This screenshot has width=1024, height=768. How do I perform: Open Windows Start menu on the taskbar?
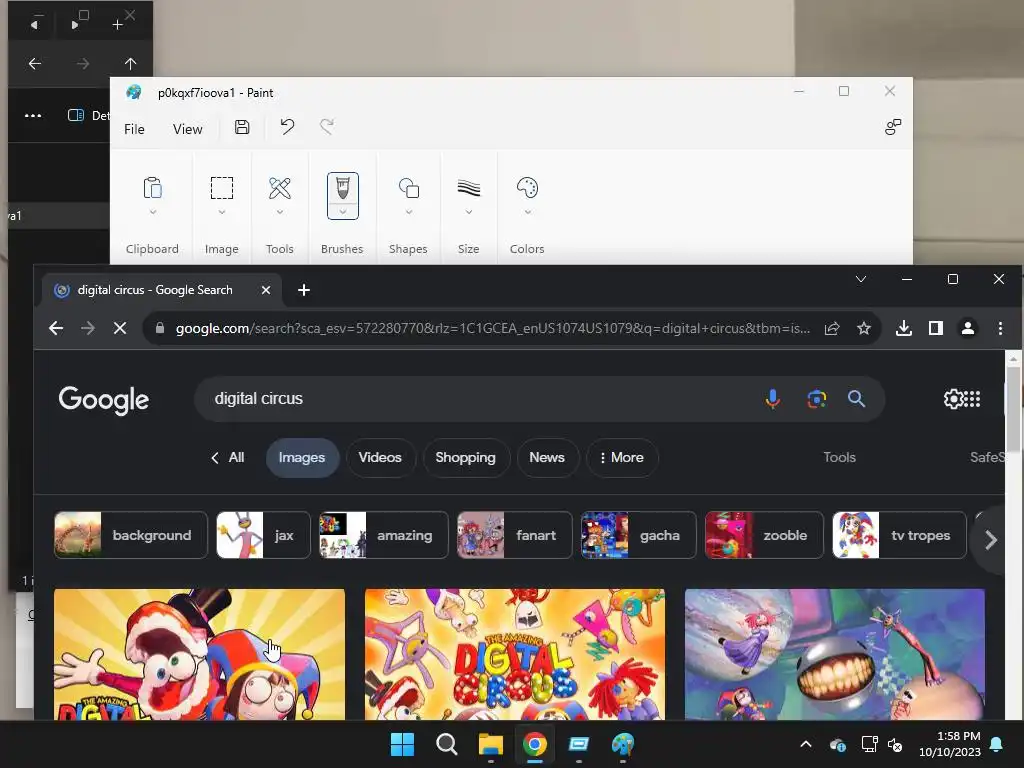402,744
